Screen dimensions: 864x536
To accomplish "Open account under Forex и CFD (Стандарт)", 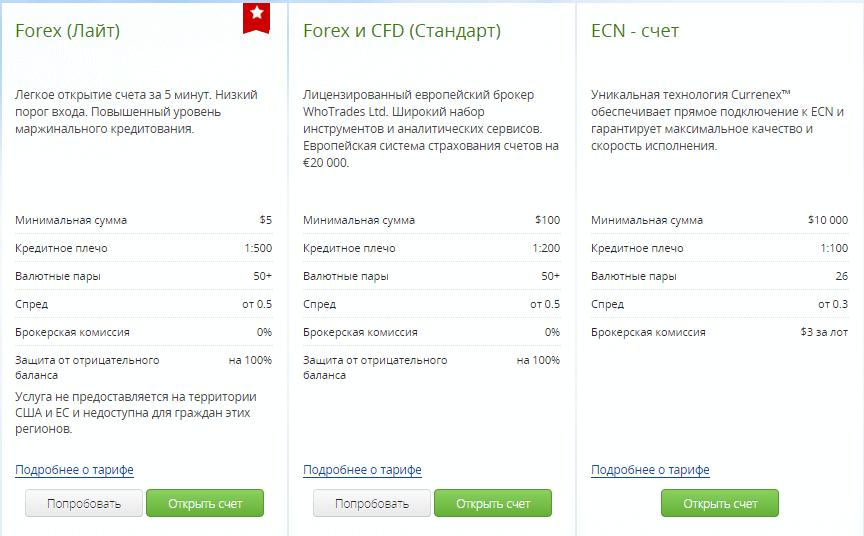I will 493,503.
